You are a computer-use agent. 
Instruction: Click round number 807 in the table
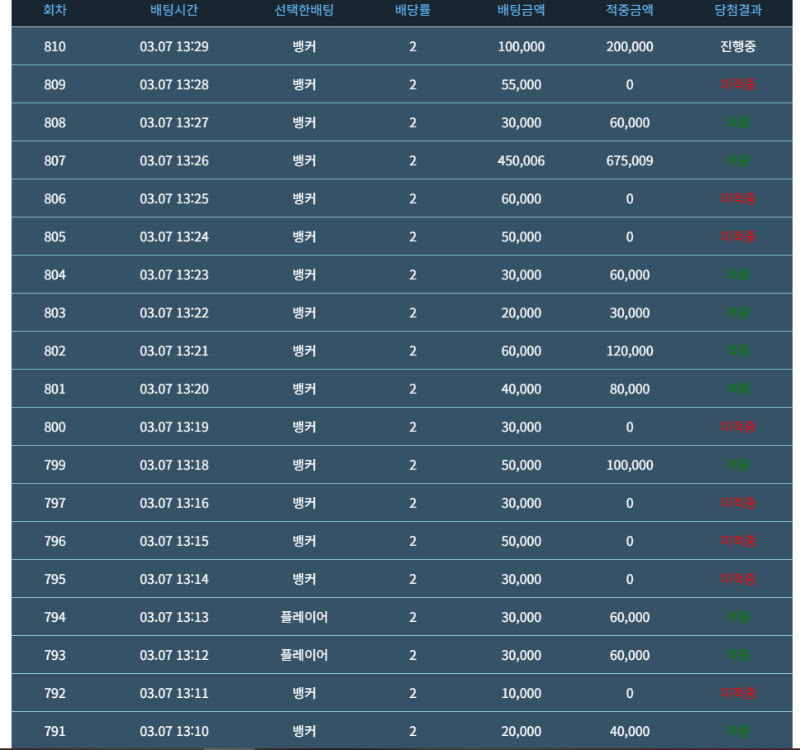tap(55, 161)
